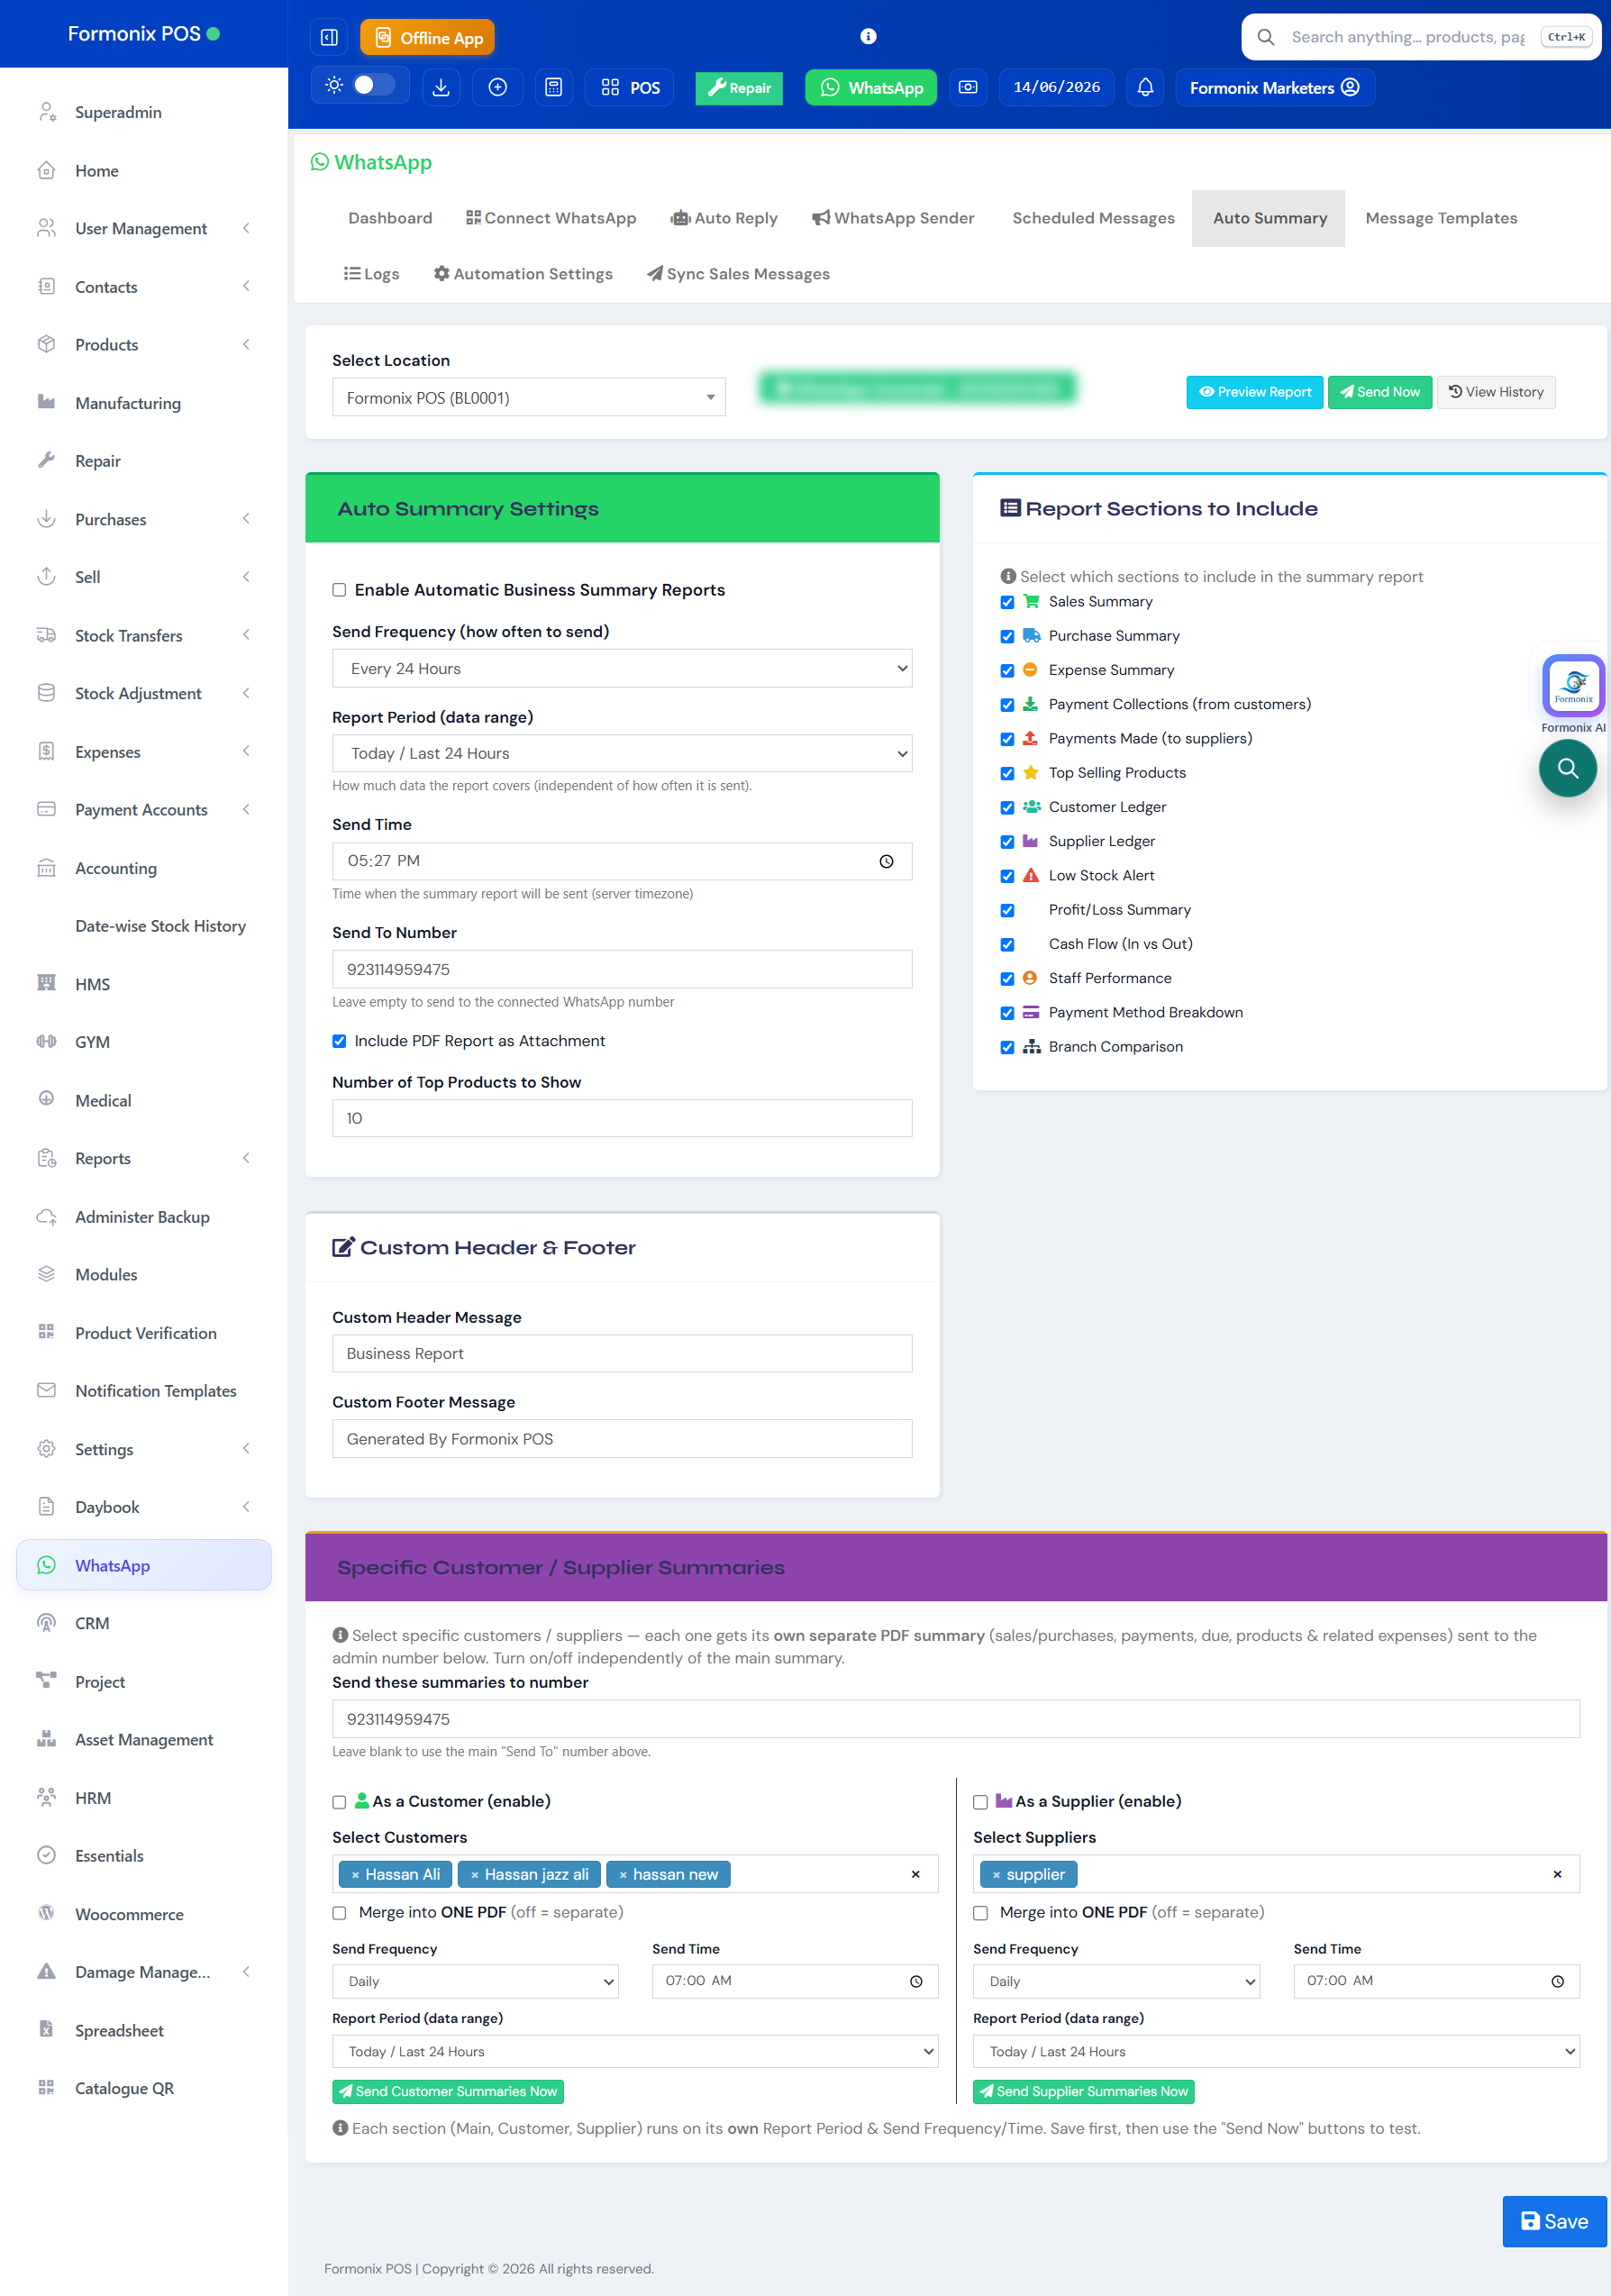Click View History button
This screenshot has height=2296, width=1611.
click(x=1496, y=392)
